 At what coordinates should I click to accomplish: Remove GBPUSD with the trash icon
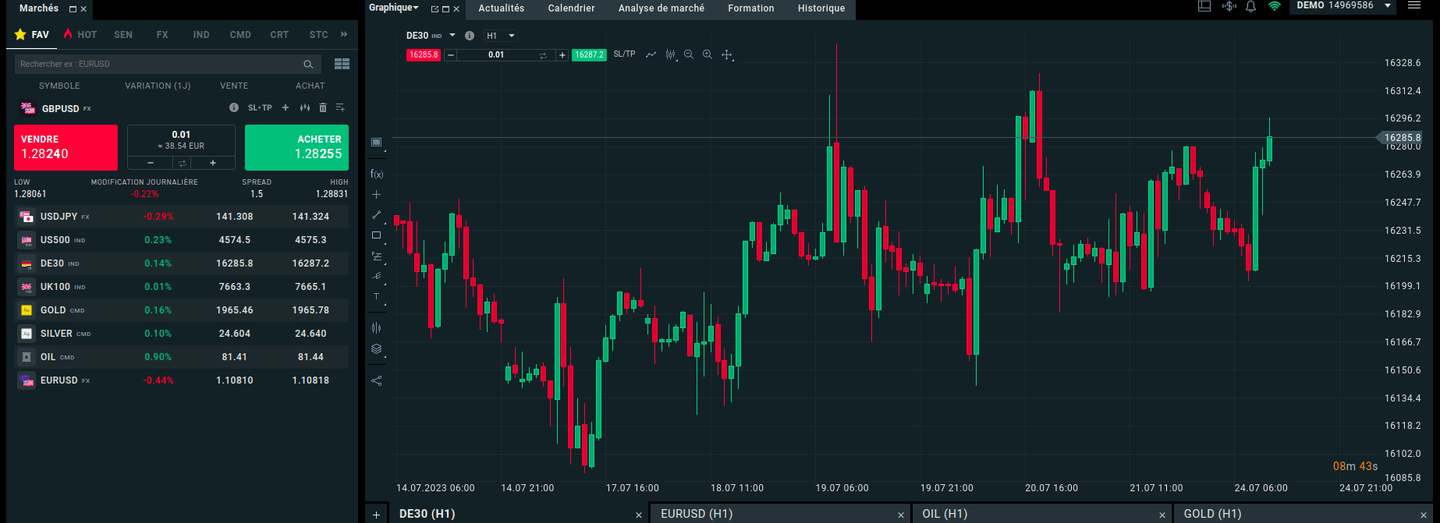coord(322,107)
